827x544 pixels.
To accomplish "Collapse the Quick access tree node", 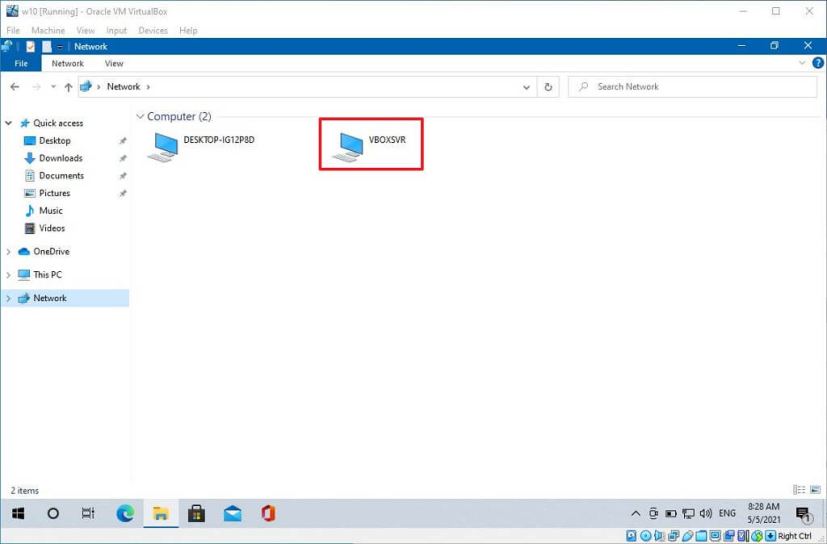I will coord(8,123).
